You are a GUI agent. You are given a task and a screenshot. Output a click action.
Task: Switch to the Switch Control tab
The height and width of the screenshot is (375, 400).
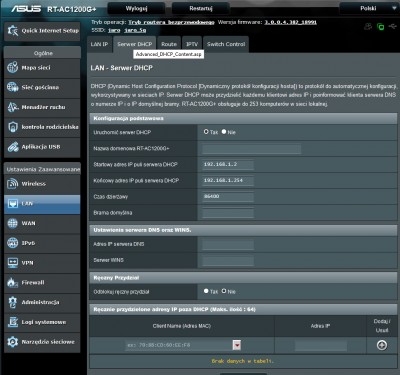click(x=226, y=44)
